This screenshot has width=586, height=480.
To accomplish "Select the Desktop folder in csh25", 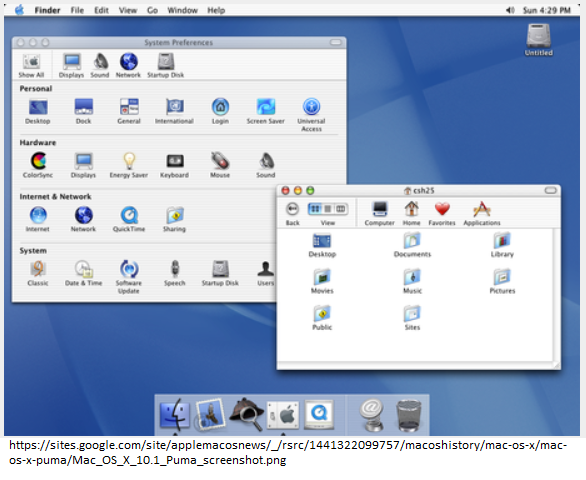I will coord(322,245).
